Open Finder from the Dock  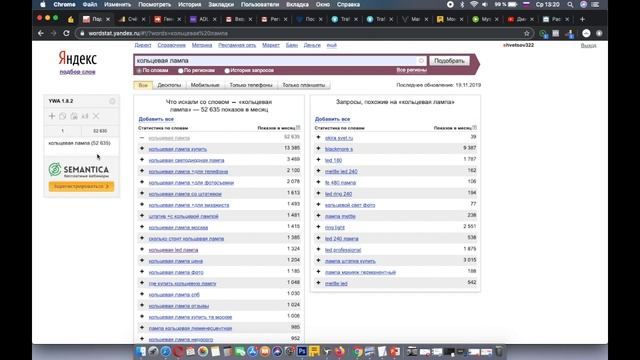[140, 351]
